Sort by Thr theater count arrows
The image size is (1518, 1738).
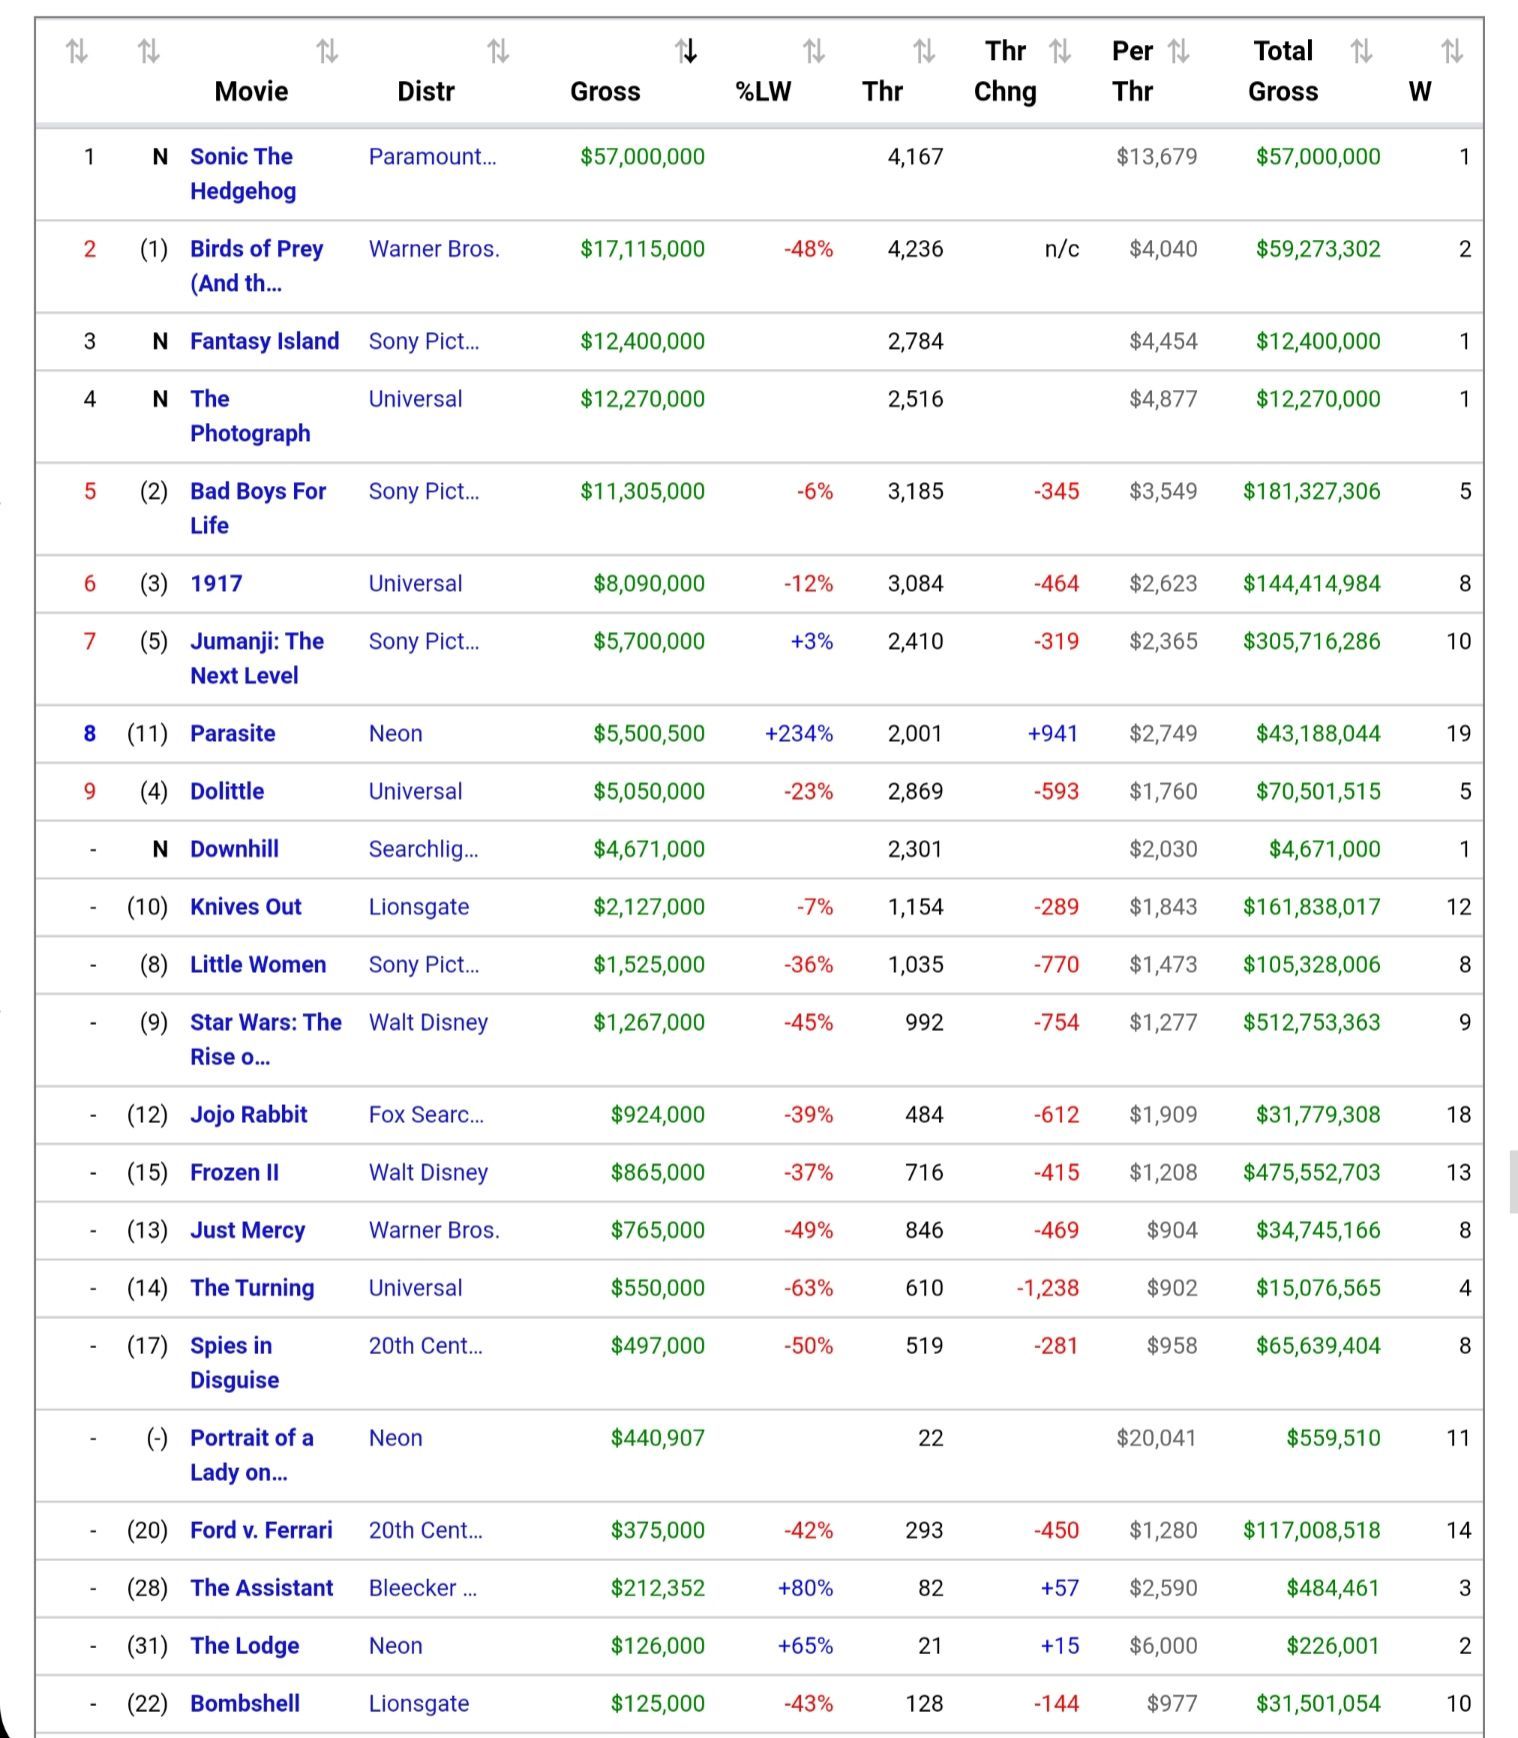[x=925, y=50]
